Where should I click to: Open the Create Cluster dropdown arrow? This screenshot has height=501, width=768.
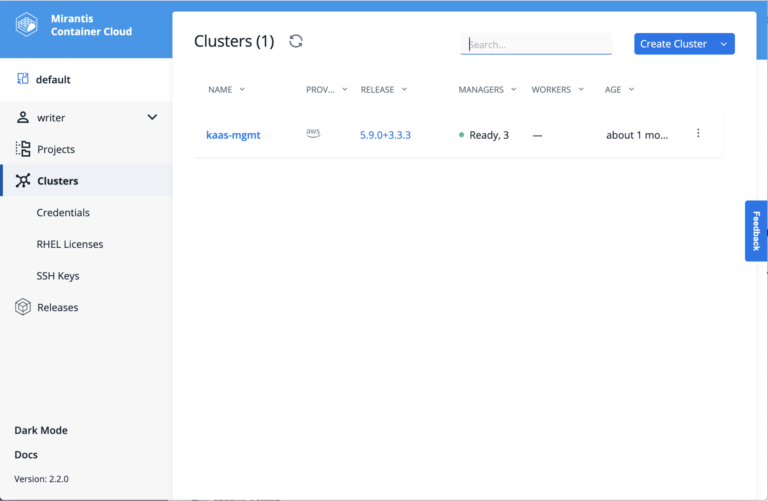point(724,44)
